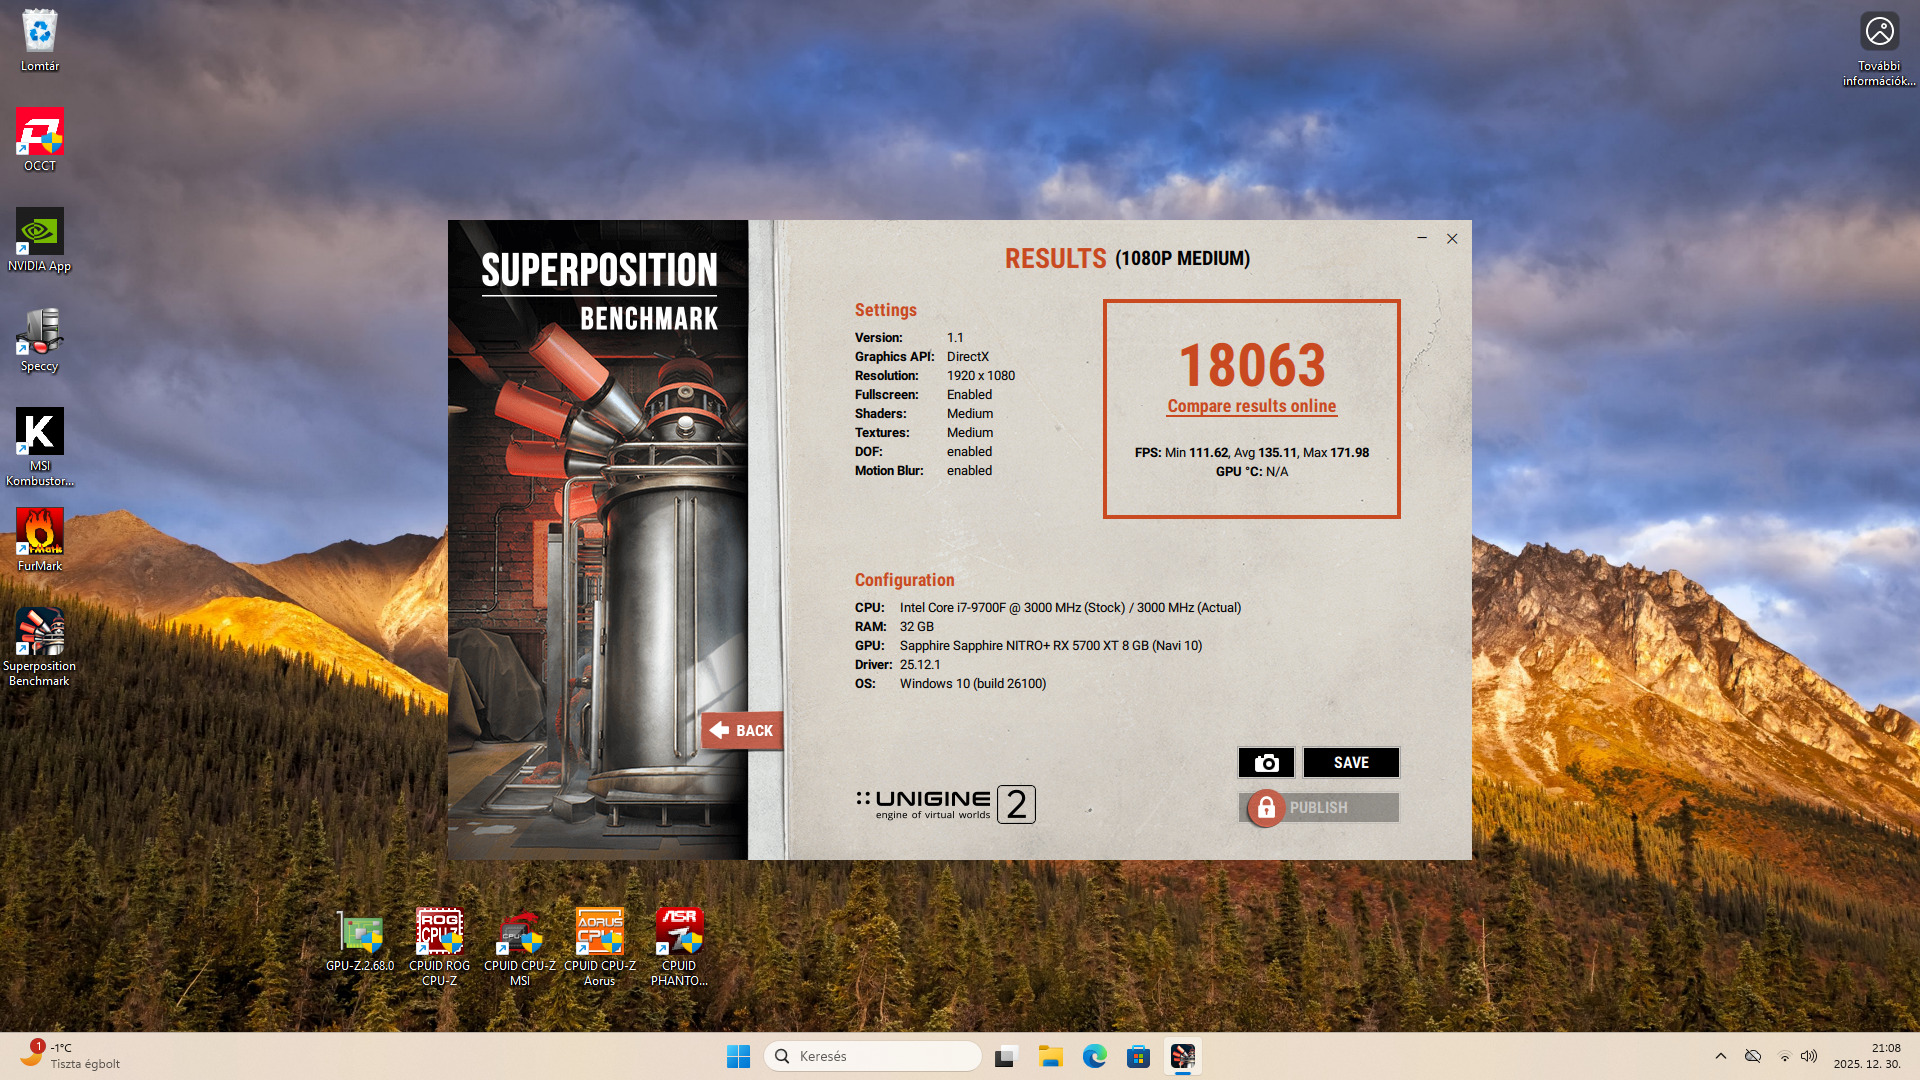1920x1080 pixels.
Task: Open the volume control in tray
Action: click(x=1809, y=1056)
